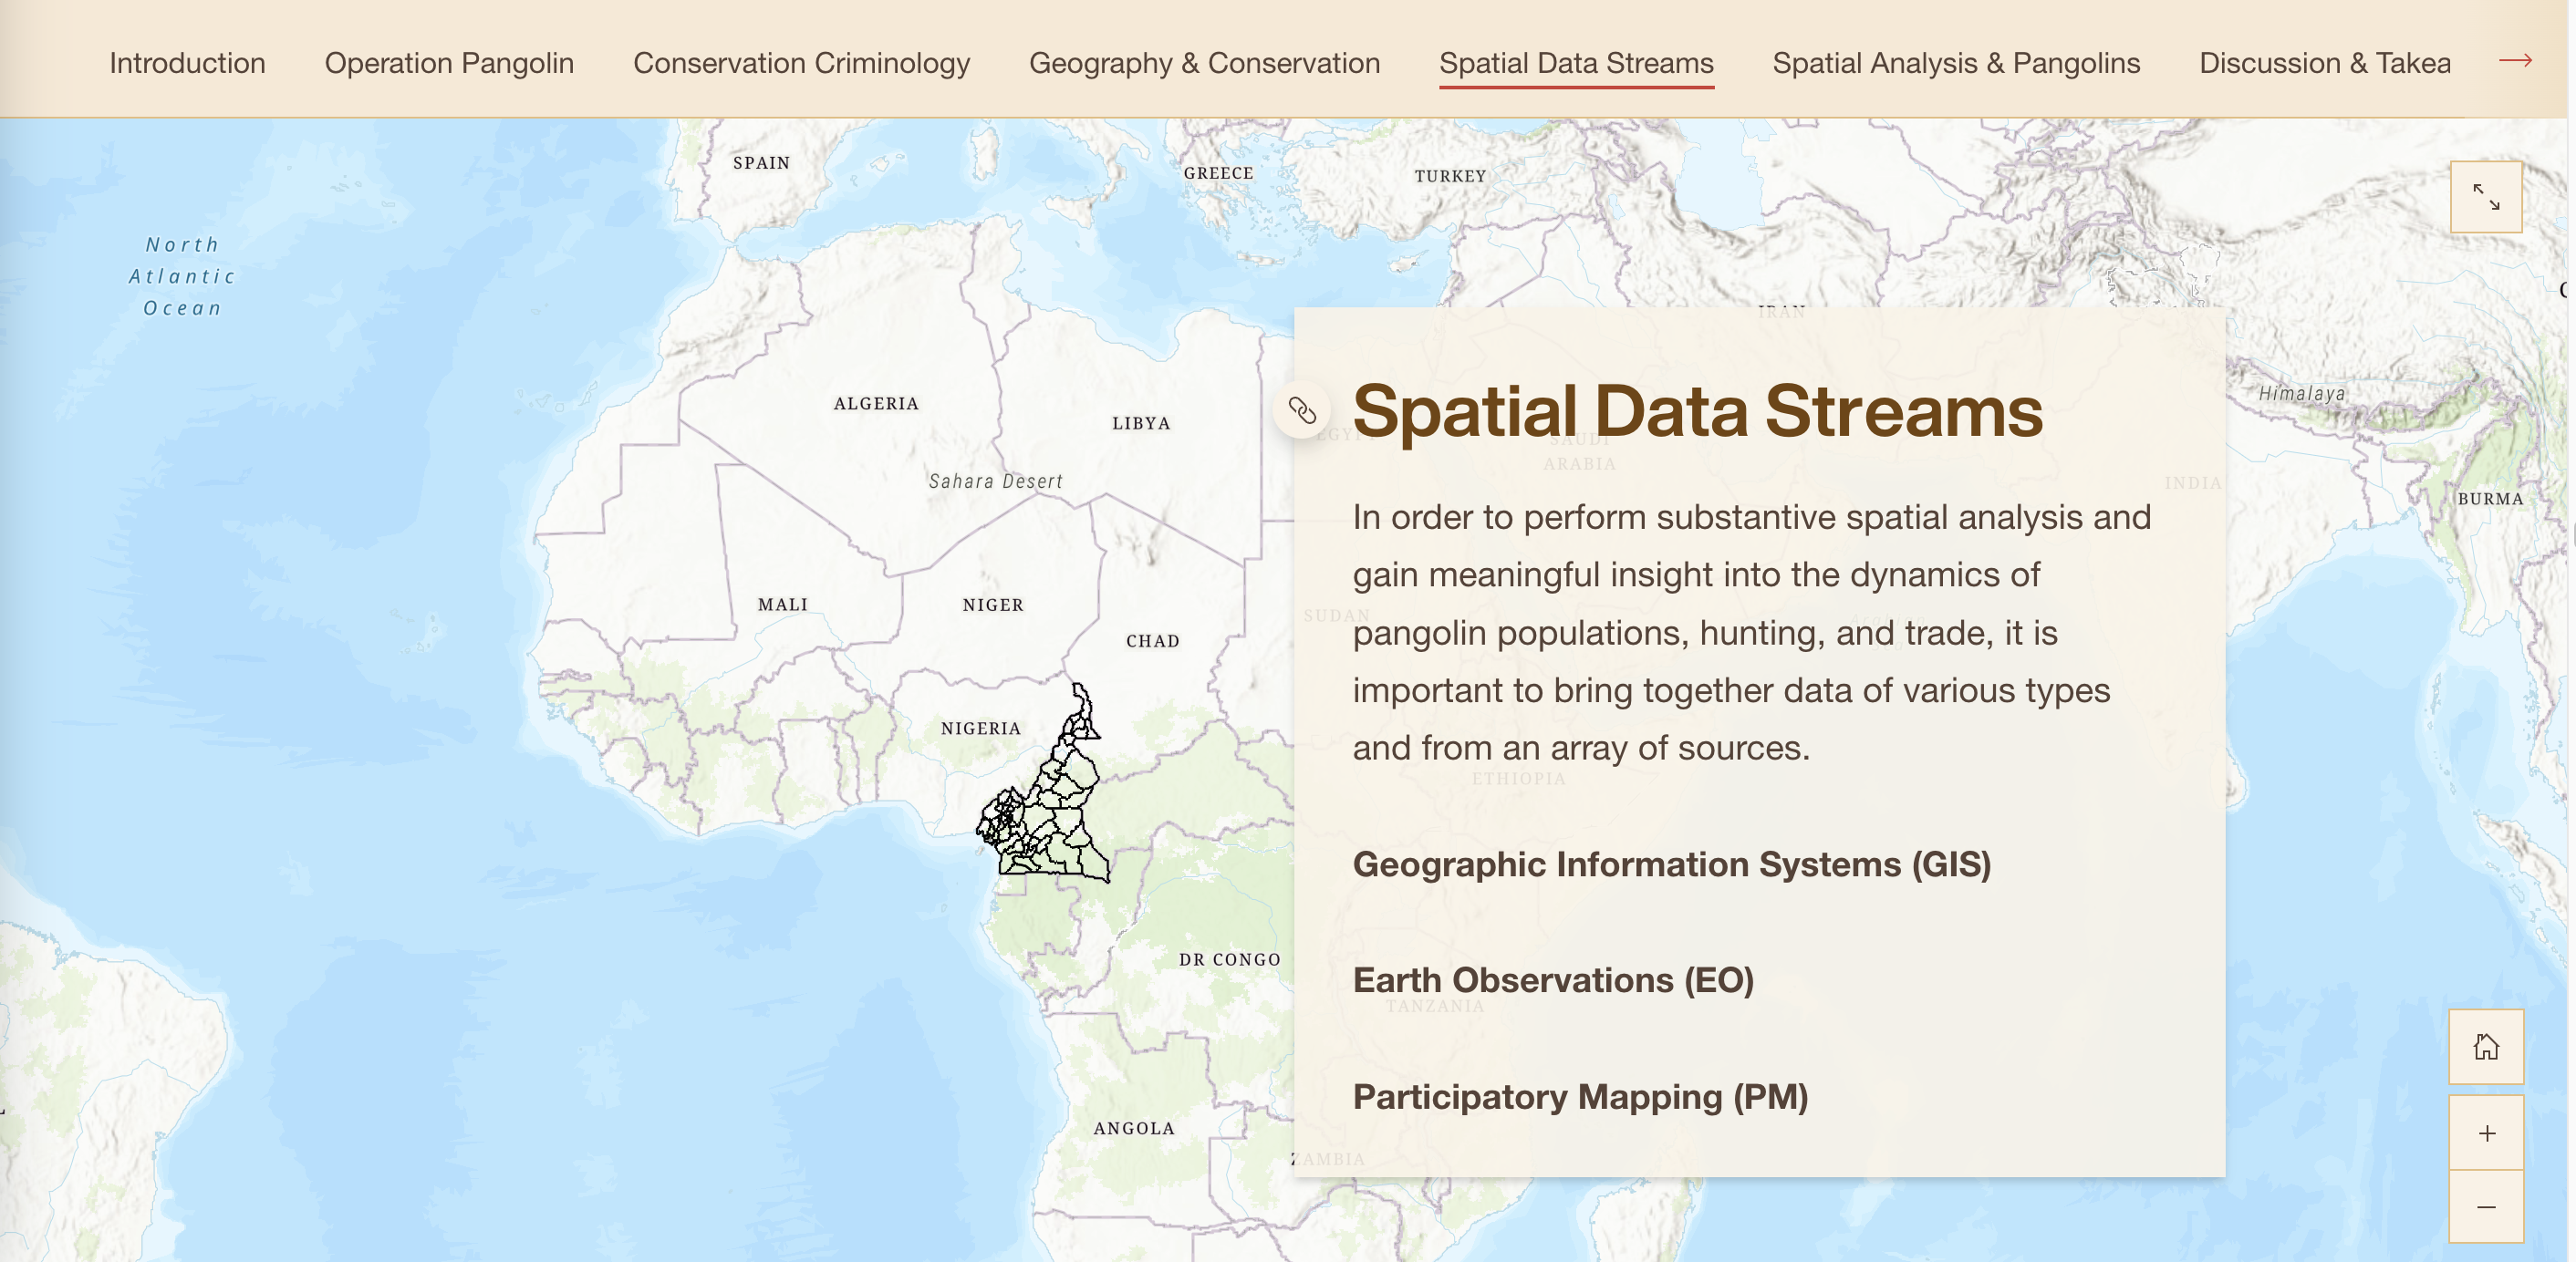Click the TURKEY label on the map

[1450, 176]
